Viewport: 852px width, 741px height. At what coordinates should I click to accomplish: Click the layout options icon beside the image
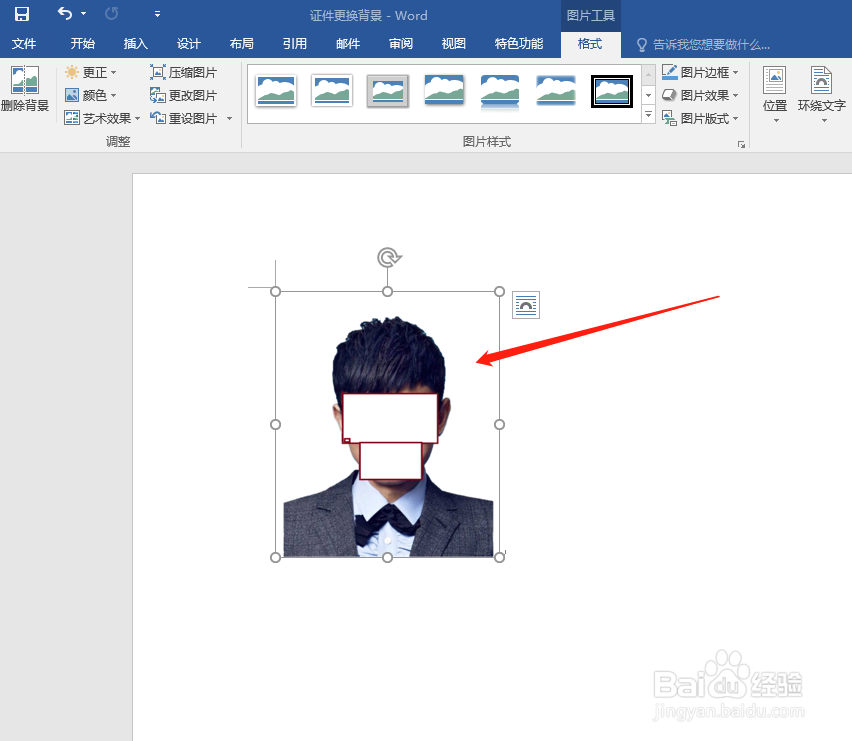coord(526,305)
